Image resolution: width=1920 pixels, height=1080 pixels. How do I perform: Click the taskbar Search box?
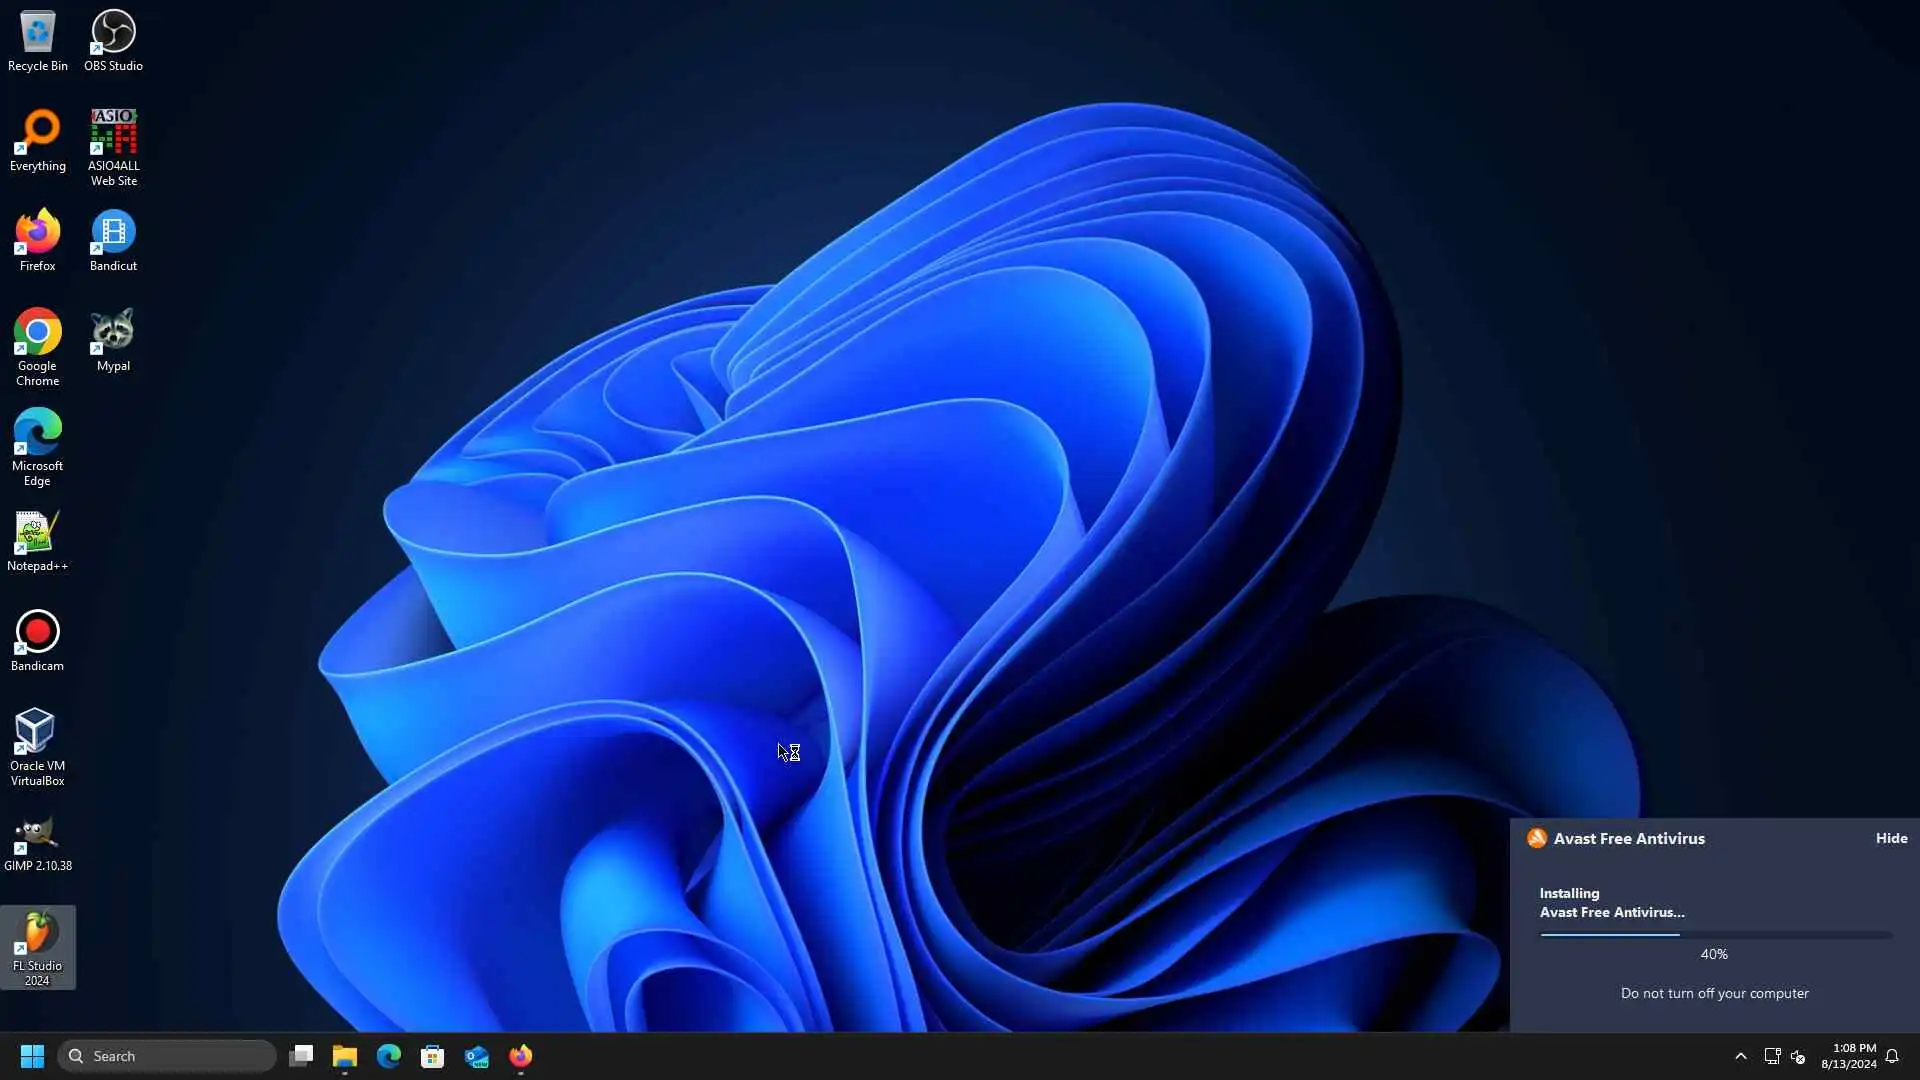167,1056
